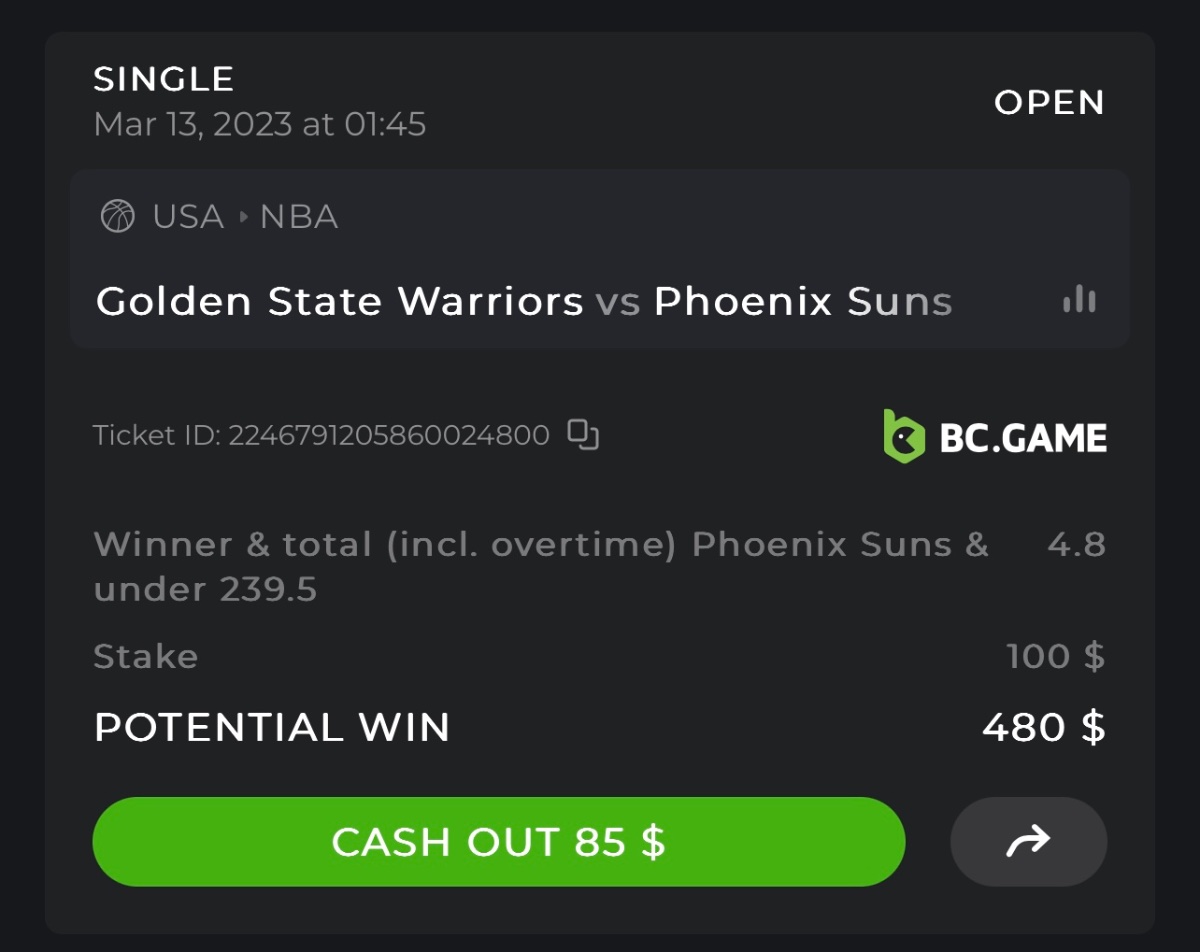Click the 480 $ potential win amount
Viewport: 1200px width, 952px height.
tap(1043, 727)
